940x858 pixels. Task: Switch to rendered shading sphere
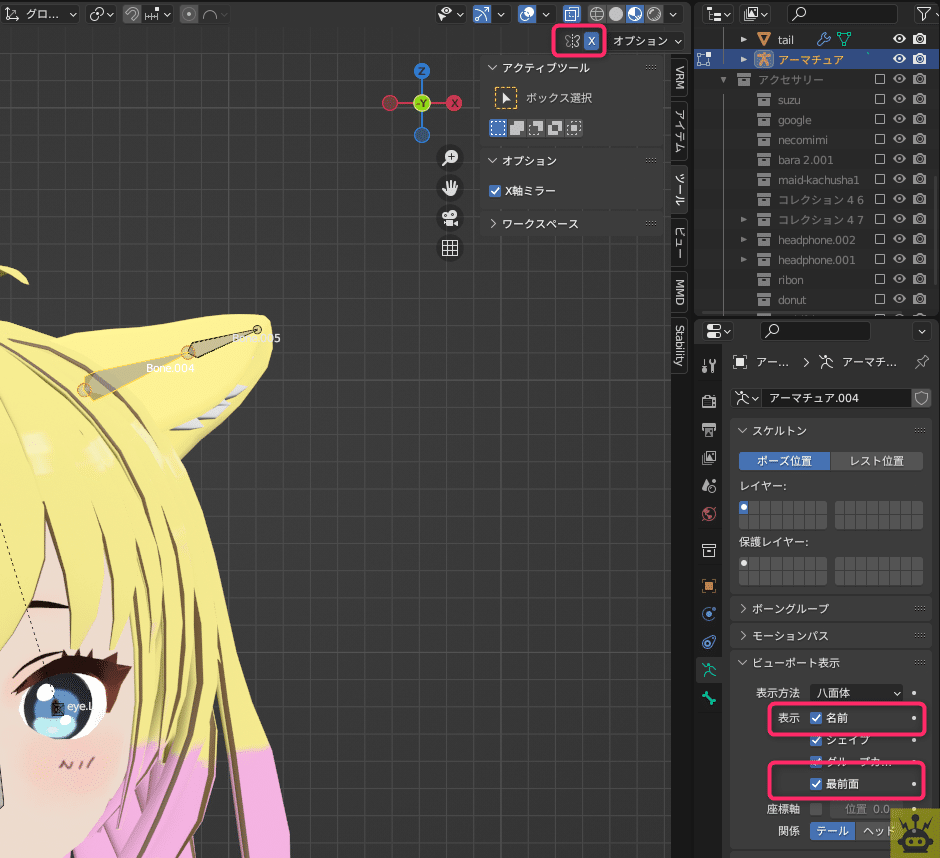point(654,14)
